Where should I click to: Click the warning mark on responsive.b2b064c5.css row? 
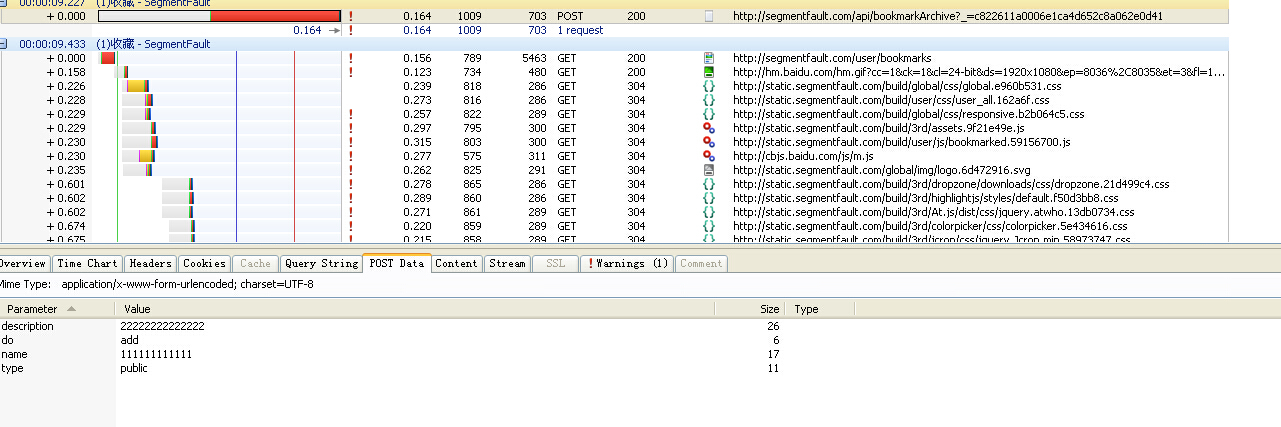[350, 114]
